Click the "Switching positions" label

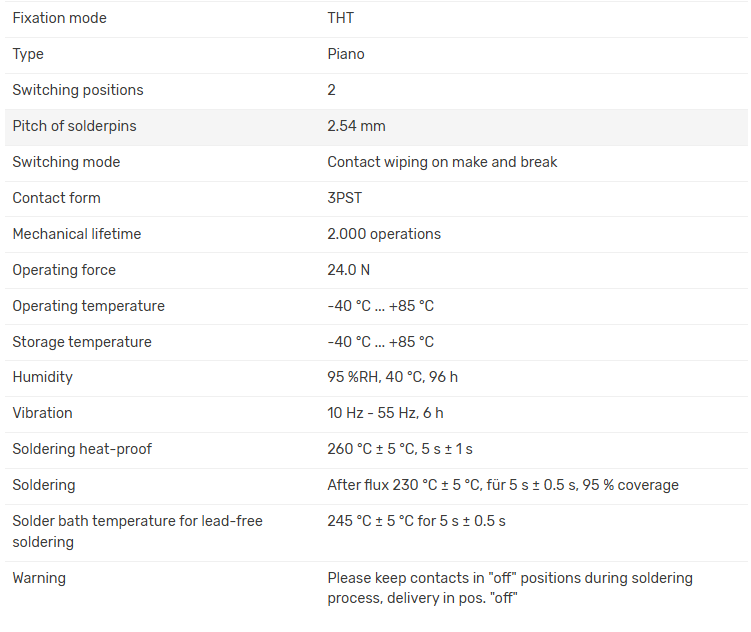[78, 90]
